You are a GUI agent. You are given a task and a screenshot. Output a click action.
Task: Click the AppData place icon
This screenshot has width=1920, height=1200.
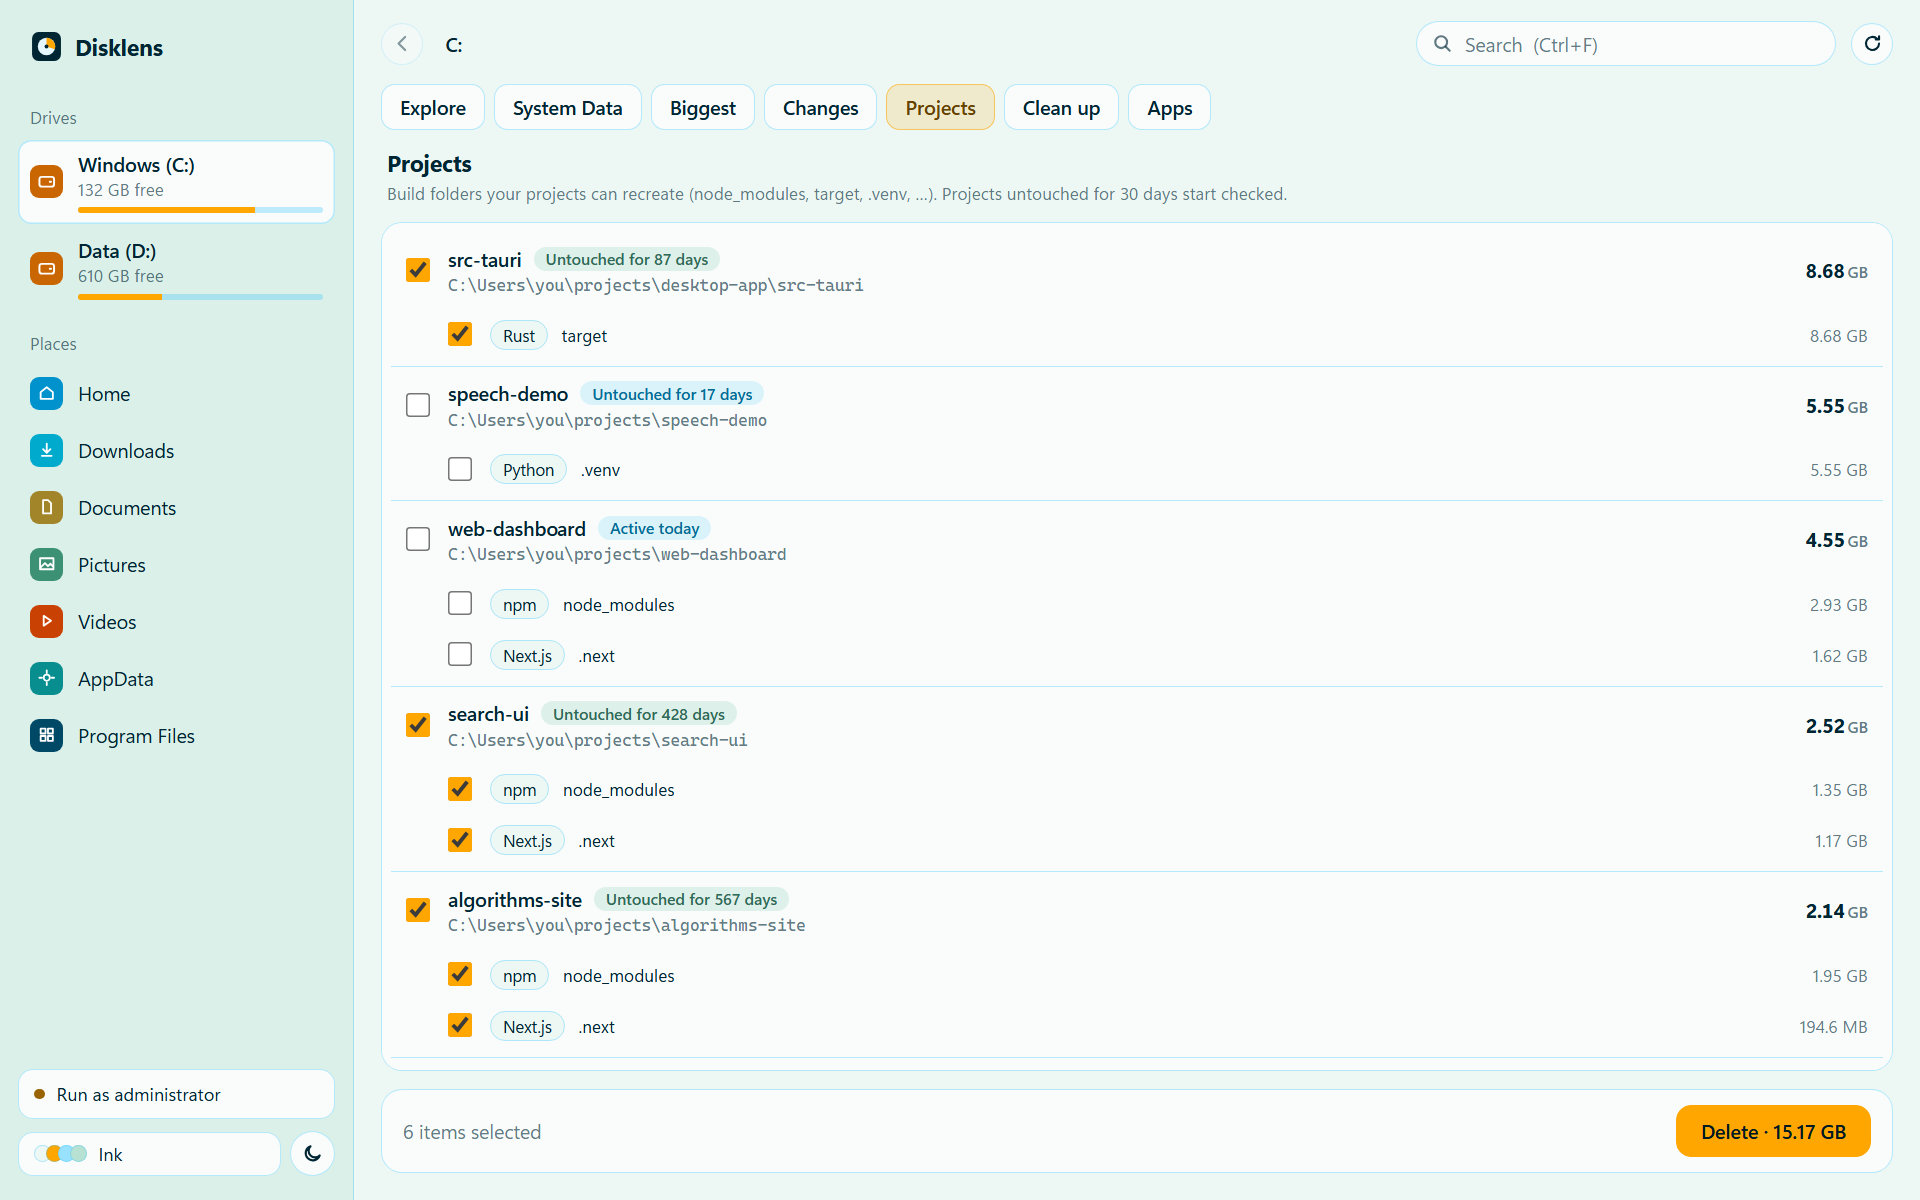[46, 678]
